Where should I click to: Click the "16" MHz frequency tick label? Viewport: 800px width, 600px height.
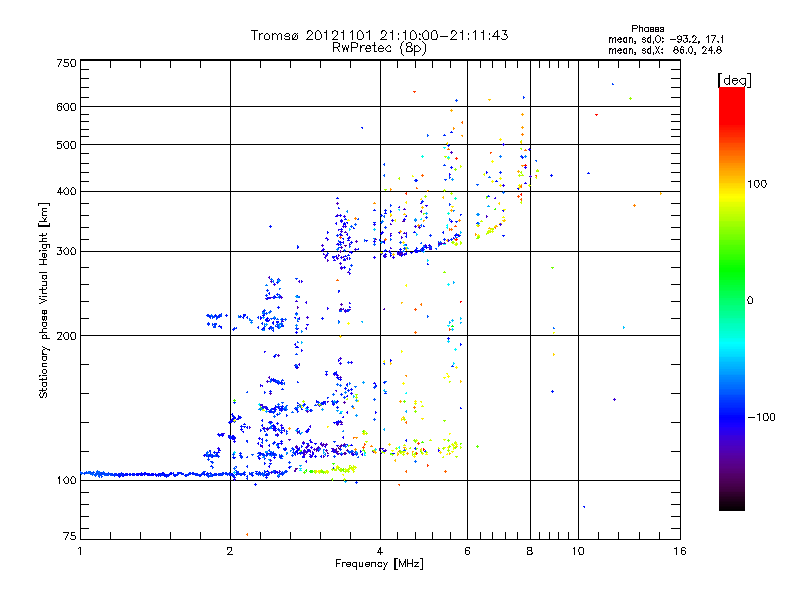tap(680, 551)
